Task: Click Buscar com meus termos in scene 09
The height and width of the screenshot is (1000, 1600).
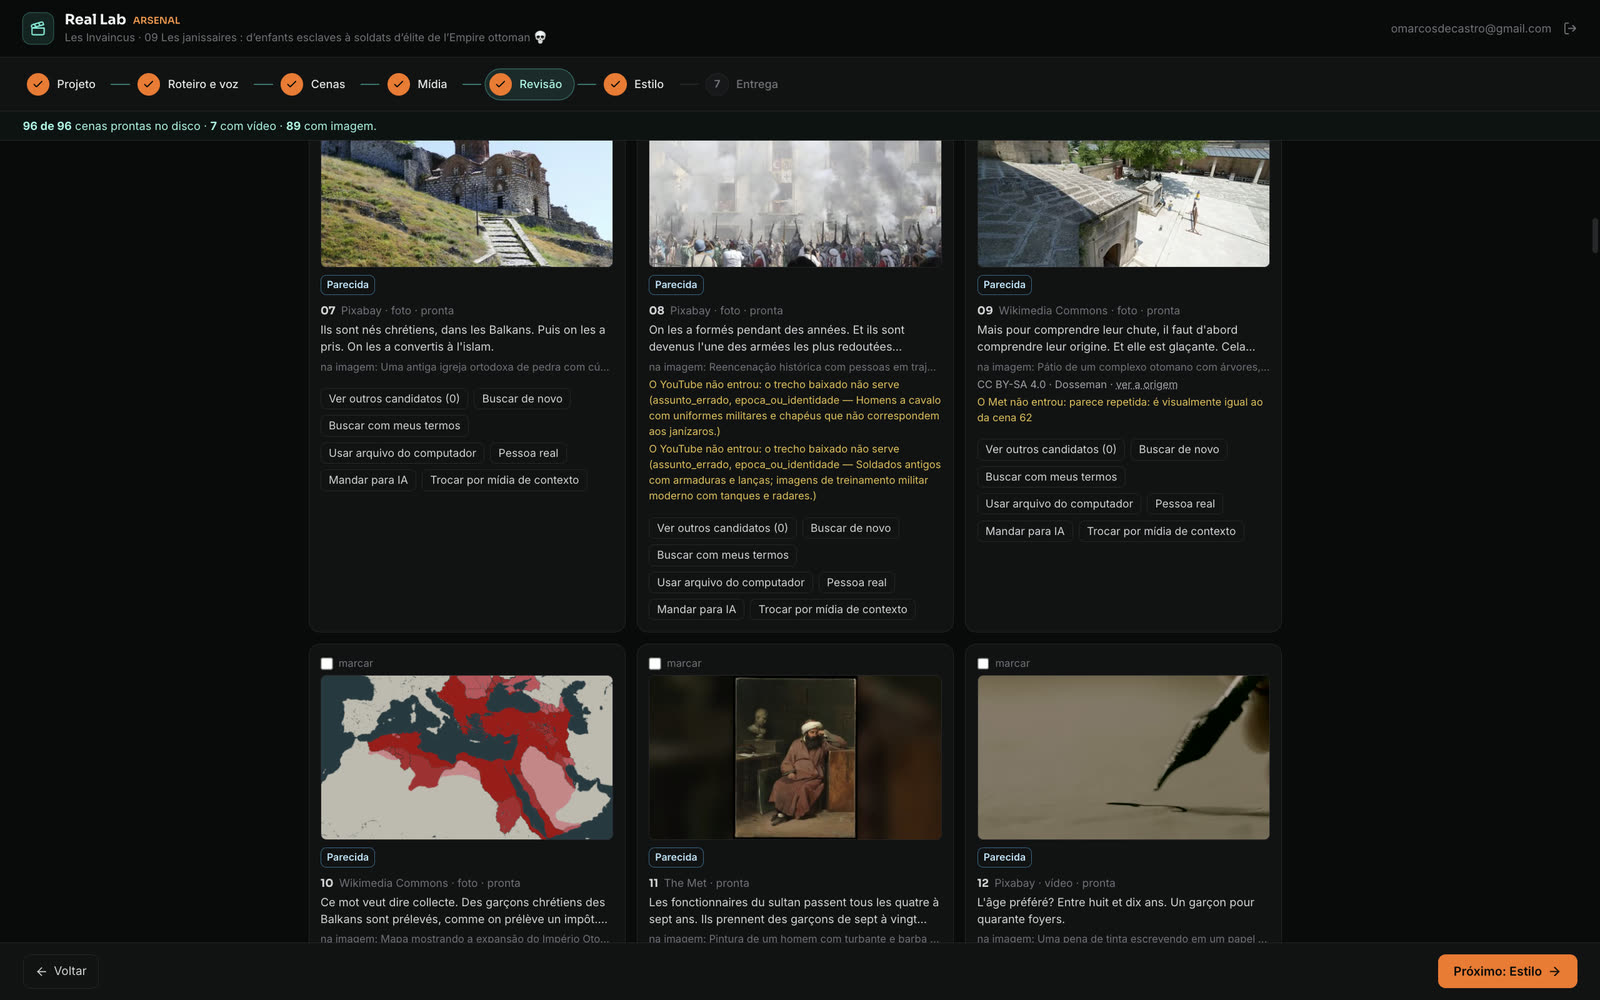Action: click(x=1051, y=477)
